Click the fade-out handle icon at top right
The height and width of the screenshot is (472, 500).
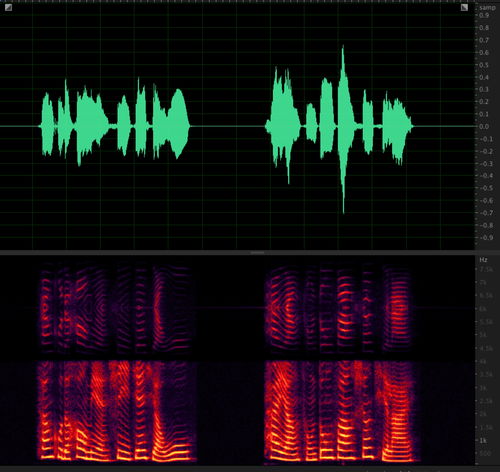[x=464, y=7]
